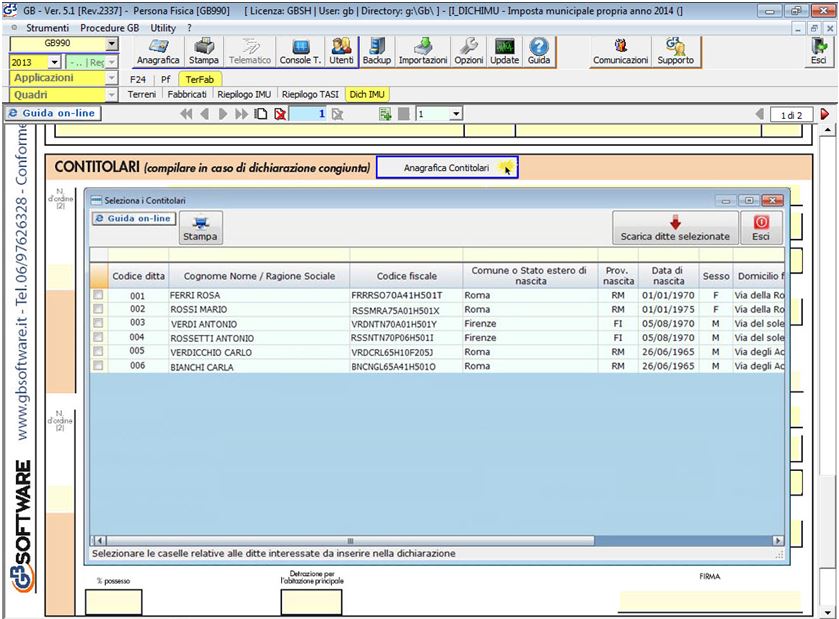Open Guida on-line in main navigation bar
This screenshot has height=619, width=839.
pos(53,113)
